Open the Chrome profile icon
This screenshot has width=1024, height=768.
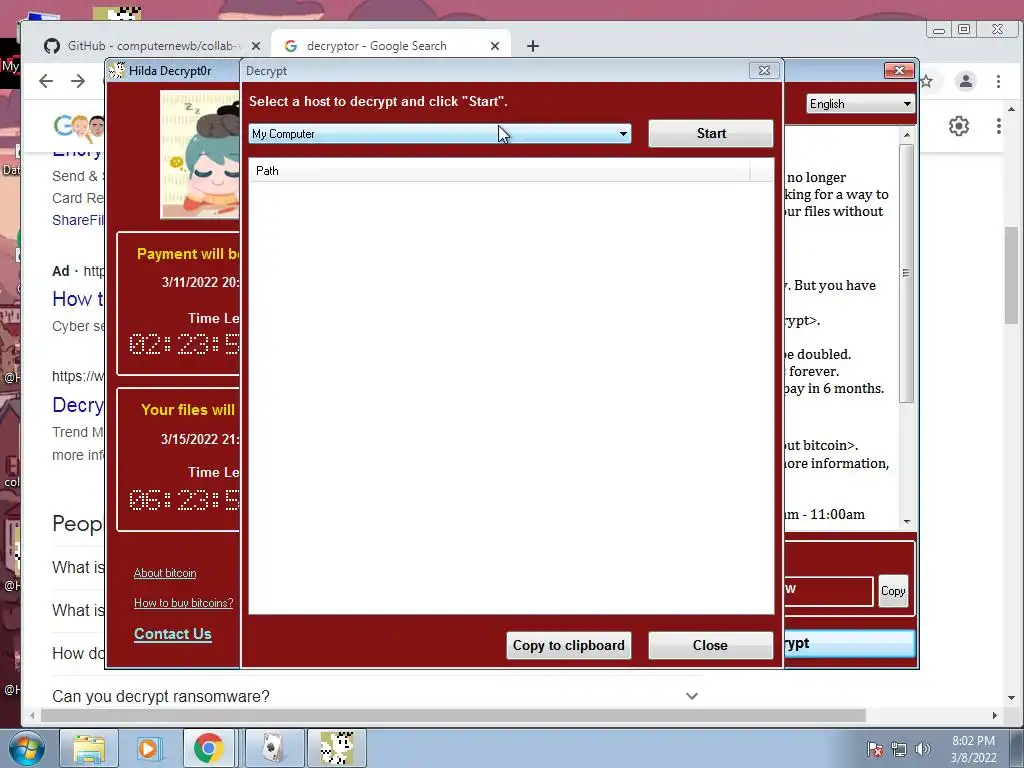pyautogui.click(x=965, y=81)
